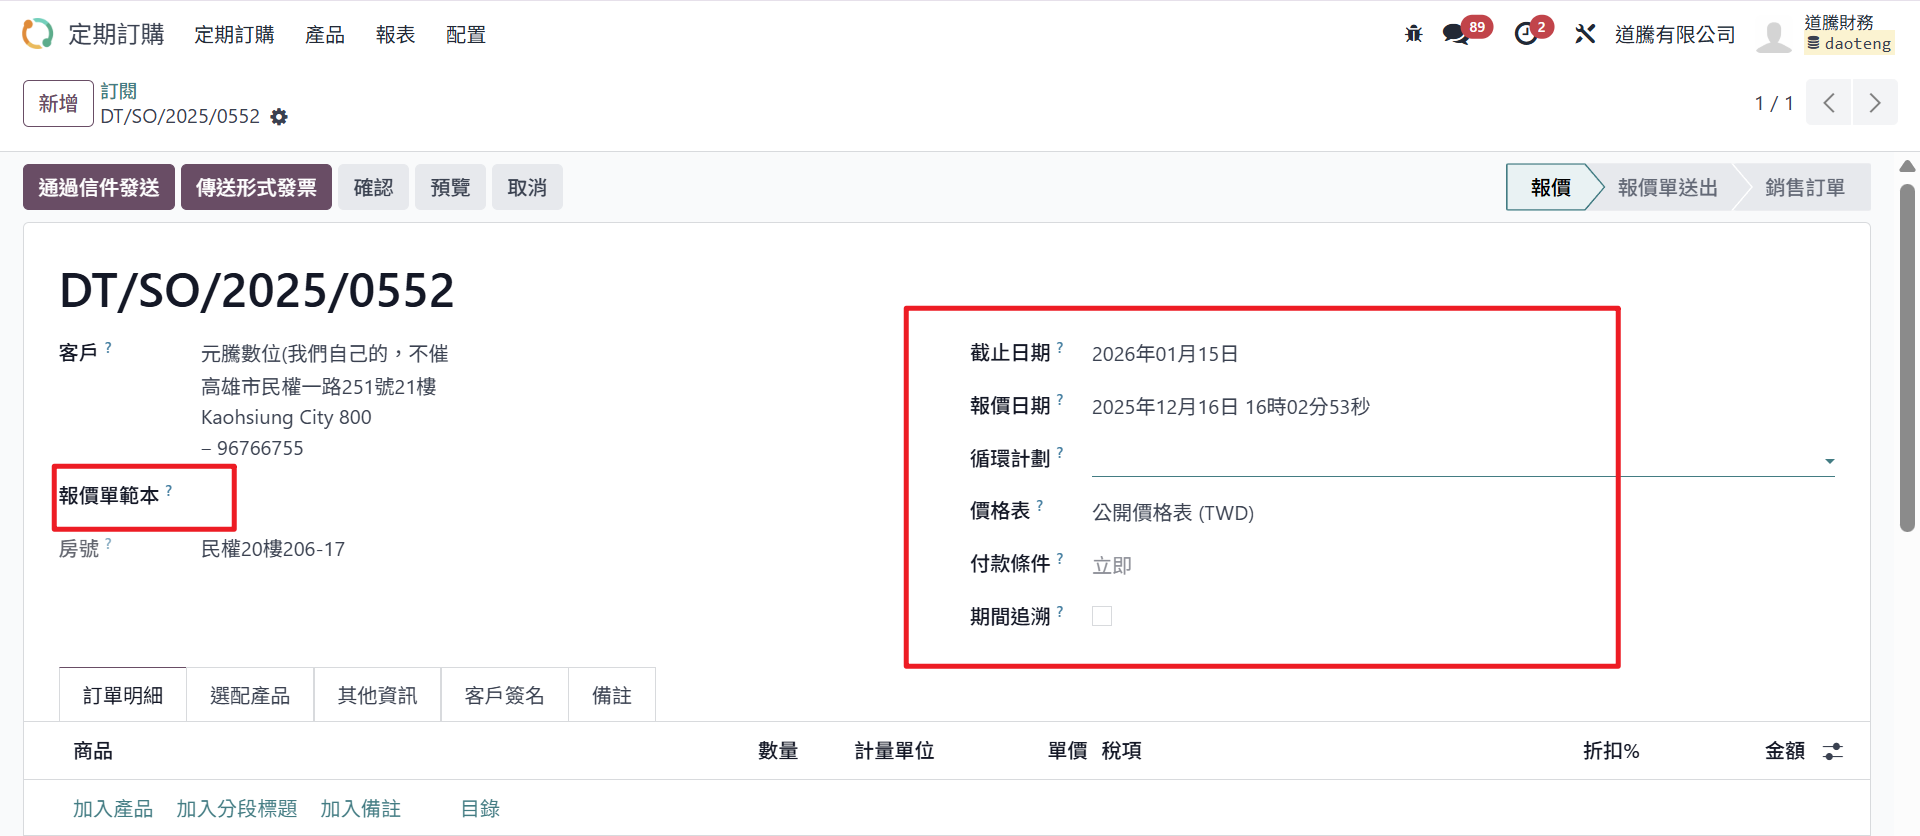1920x836 pixels.
Task: Open the chat messages icon
Action: pyautogui.click(x=1455, y=34)
